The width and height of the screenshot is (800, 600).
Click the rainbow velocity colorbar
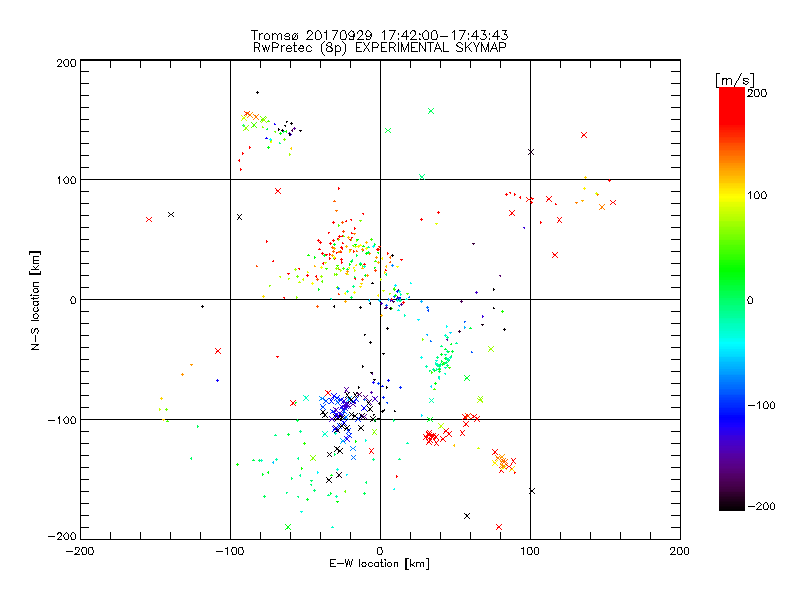coord(732,299)
